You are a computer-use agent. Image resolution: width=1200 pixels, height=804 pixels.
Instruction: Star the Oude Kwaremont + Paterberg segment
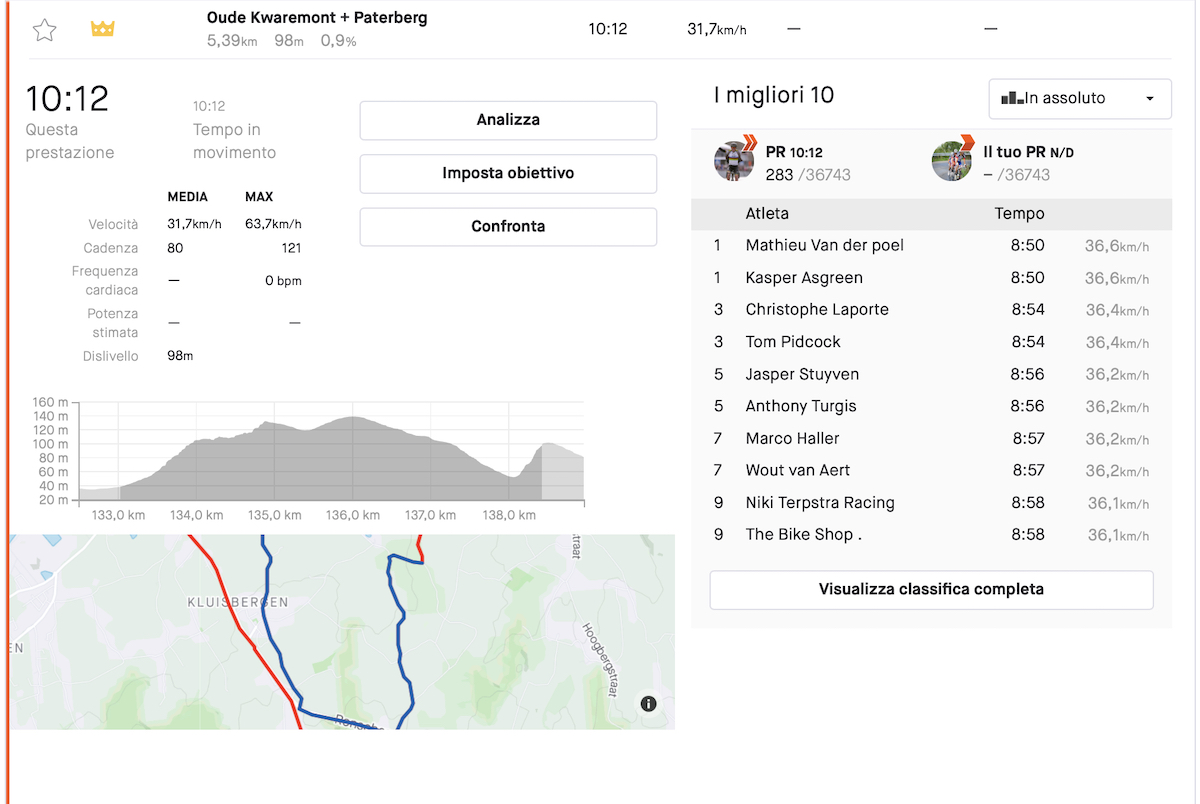[44, 30]
